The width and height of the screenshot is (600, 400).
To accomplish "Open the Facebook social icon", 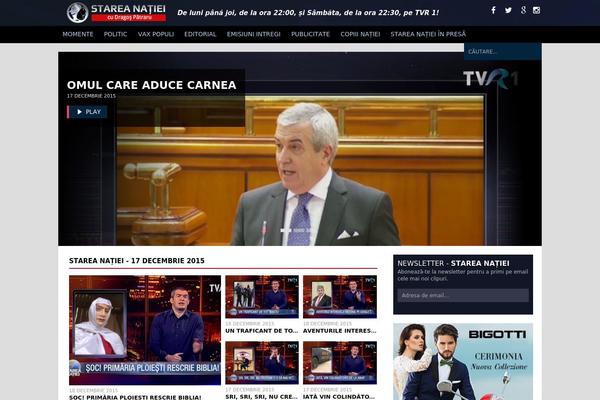I will coord(493,10).
